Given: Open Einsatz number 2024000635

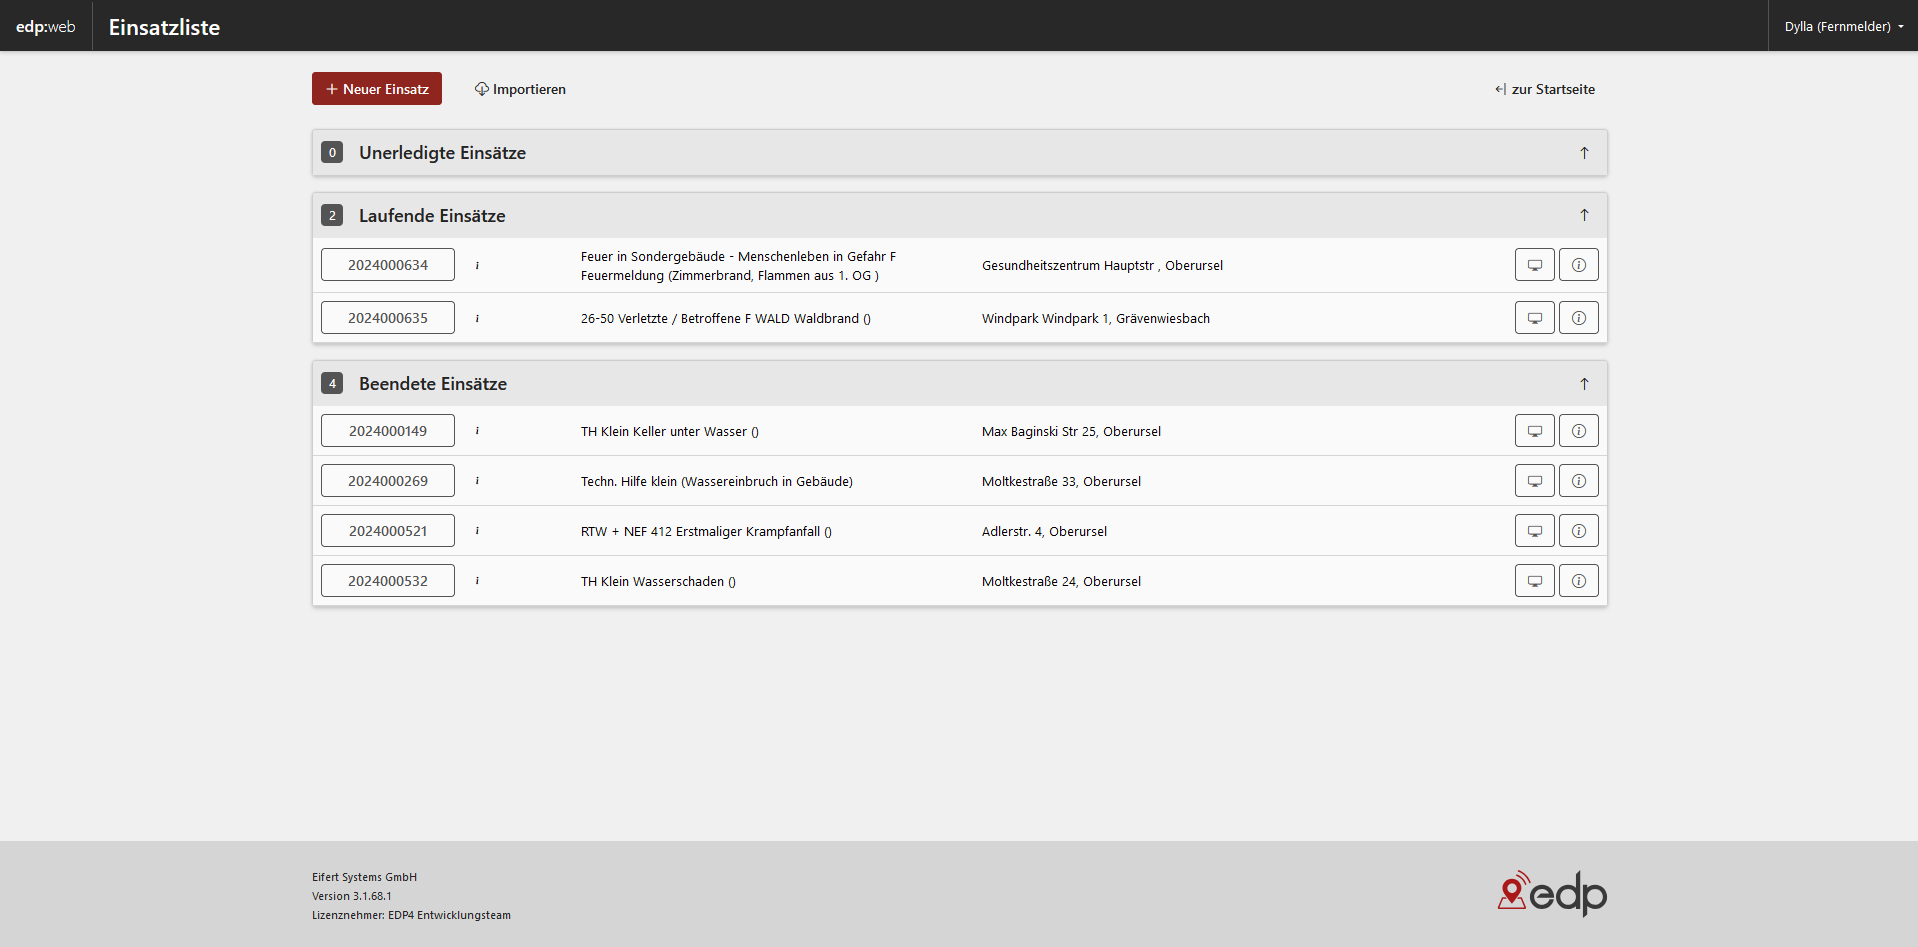Looking at the screenshot, I should [388, 318].
